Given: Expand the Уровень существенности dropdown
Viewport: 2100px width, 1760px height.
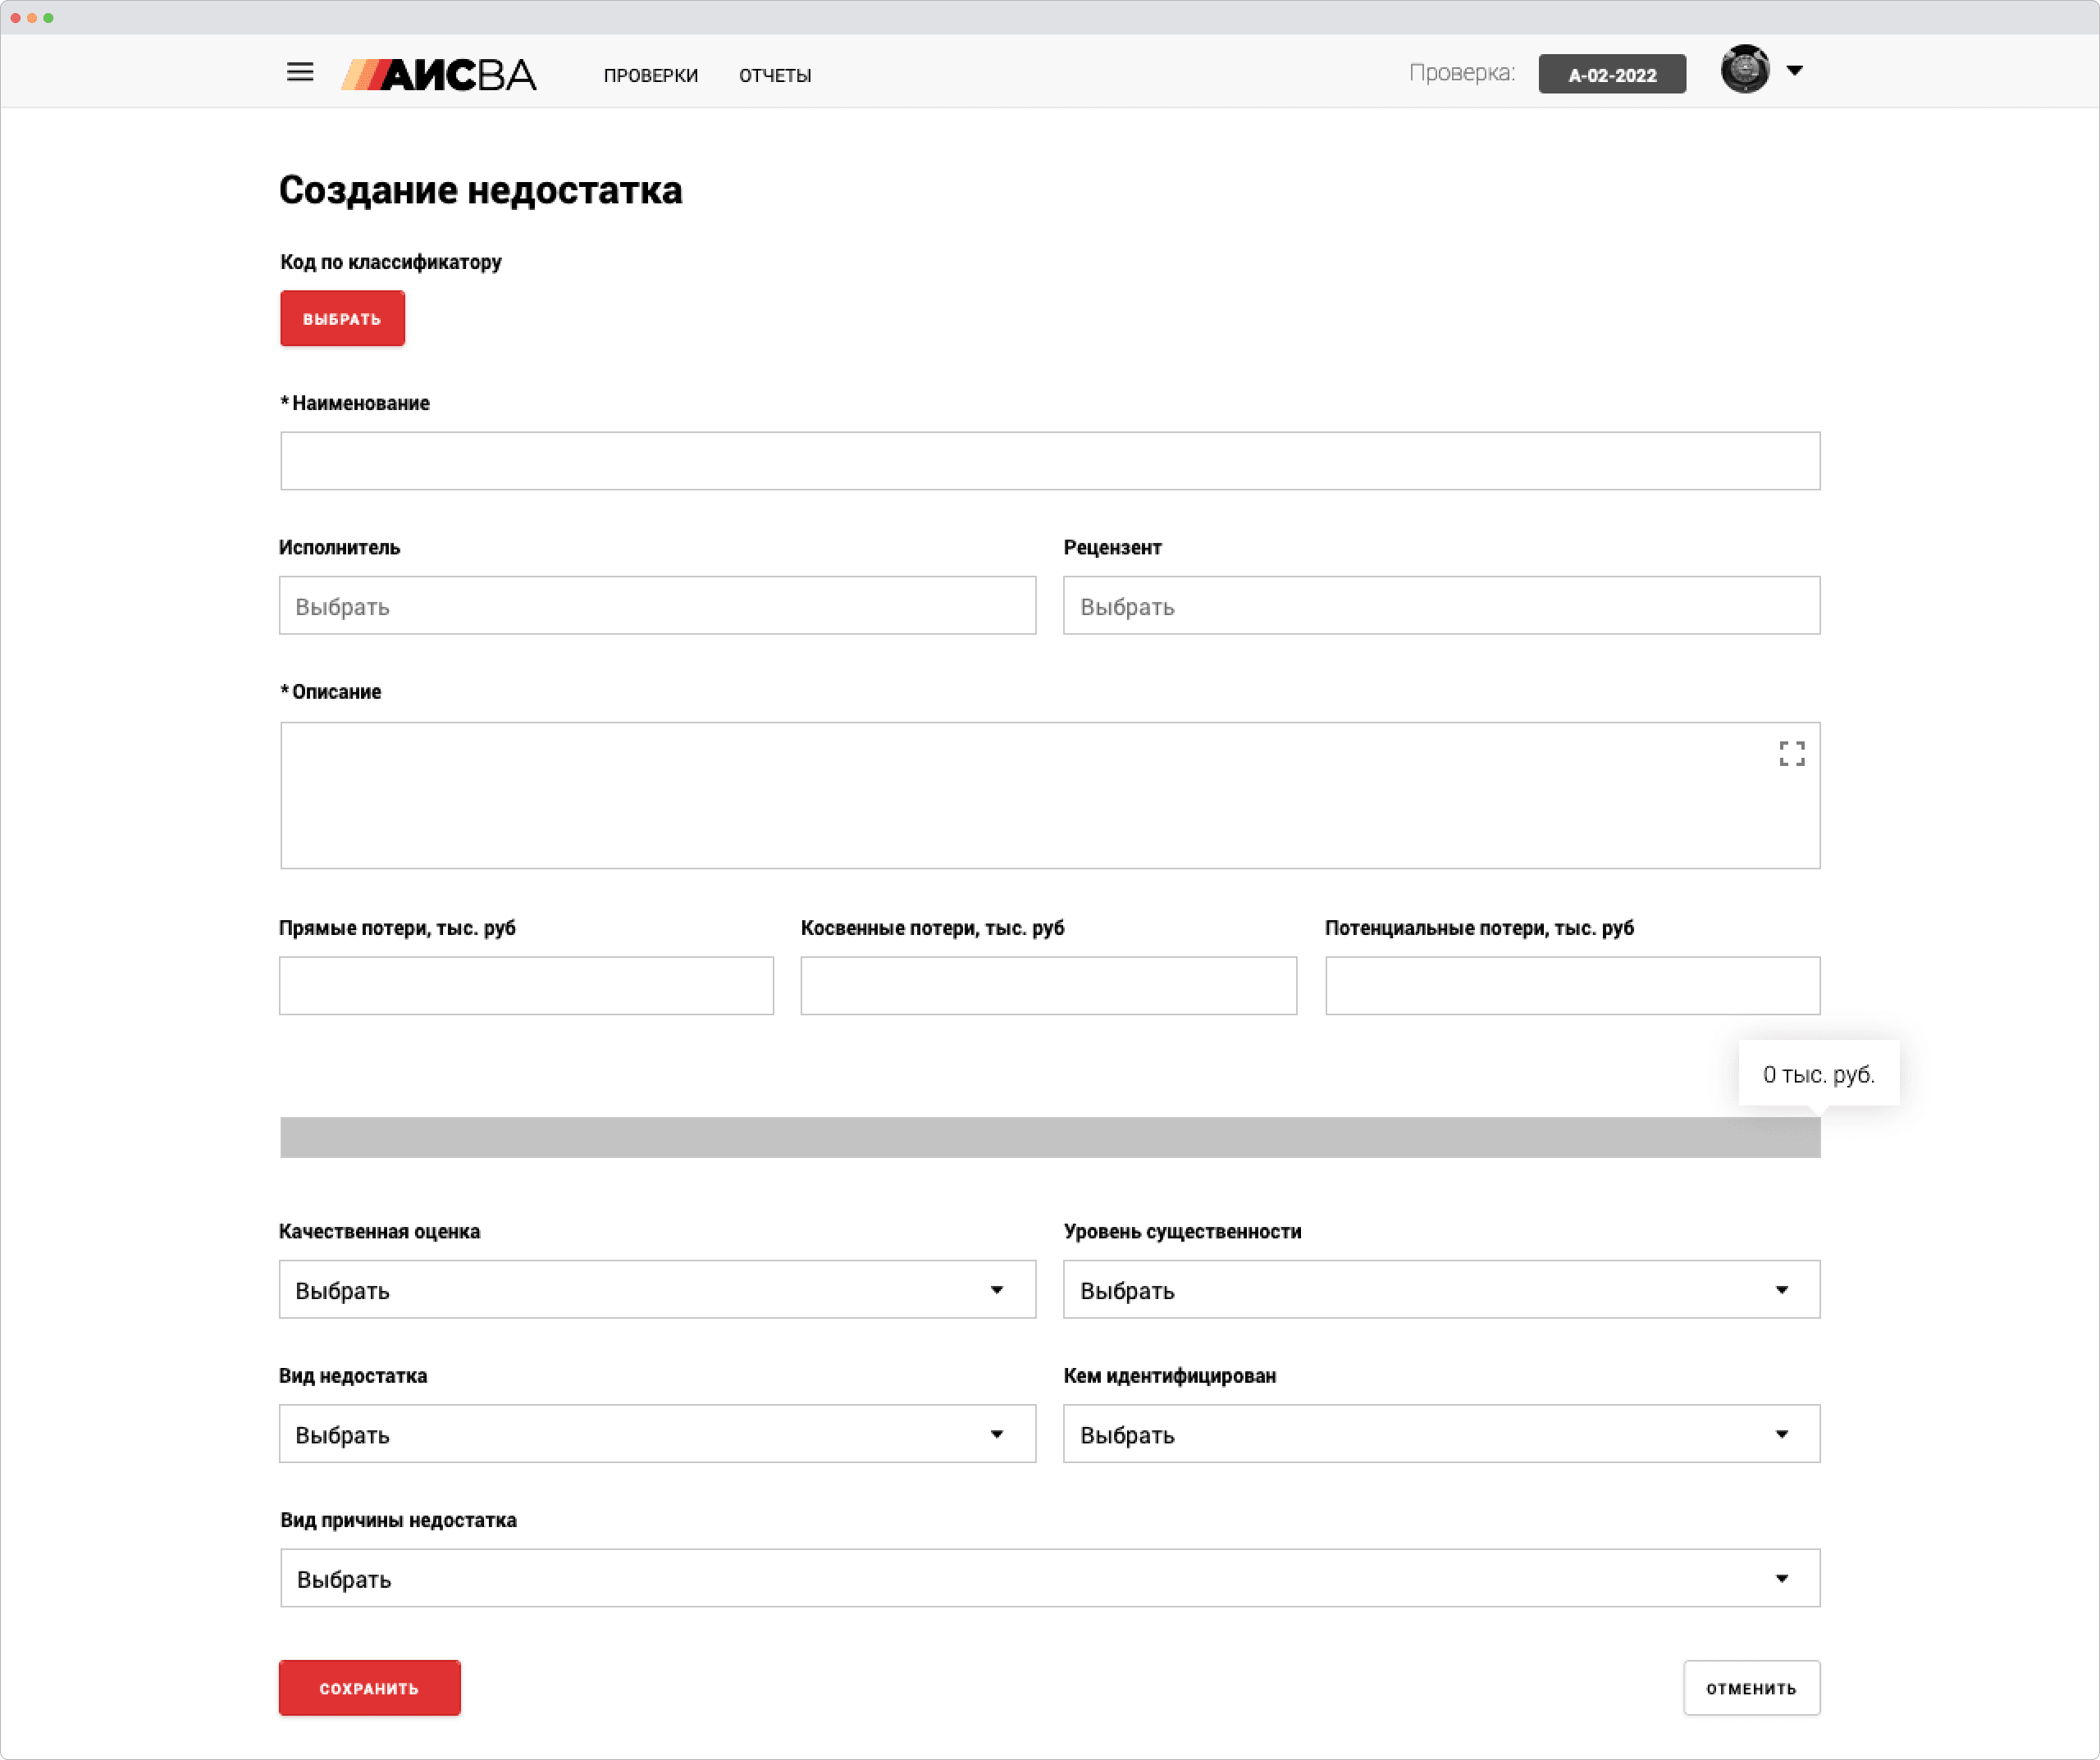Looking at the screenshot, I should (1441, 1289).
